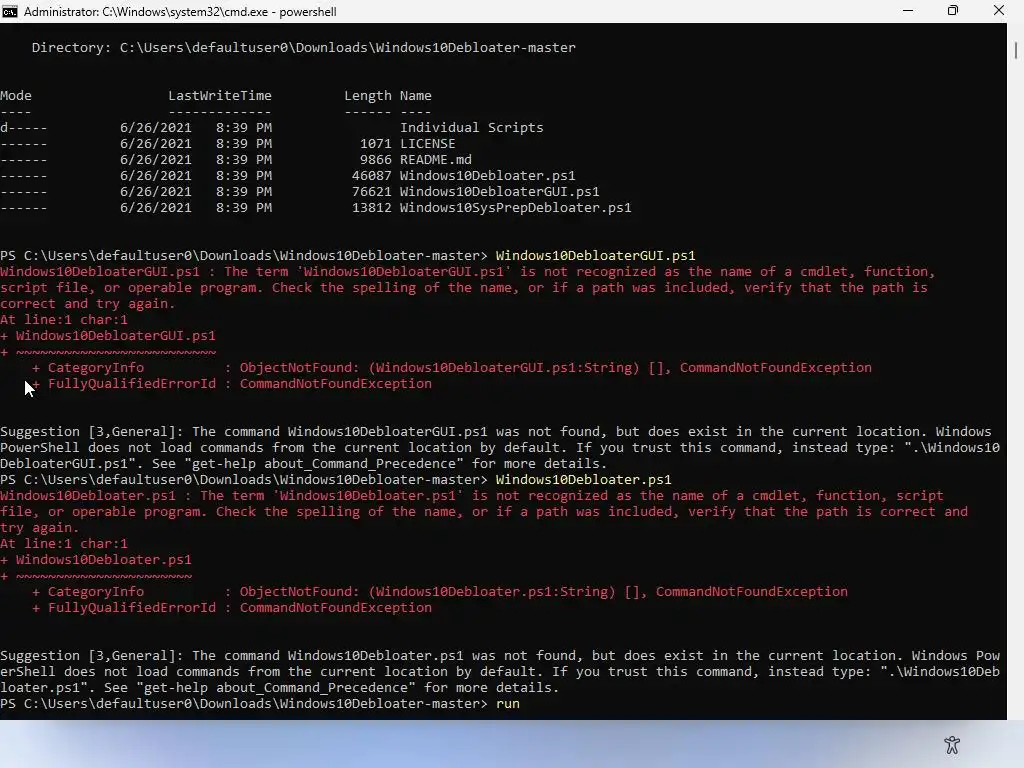Click the vertical scrollbar thumb of the console
The image size is (1024, 768).
[x=1016, y=50]
